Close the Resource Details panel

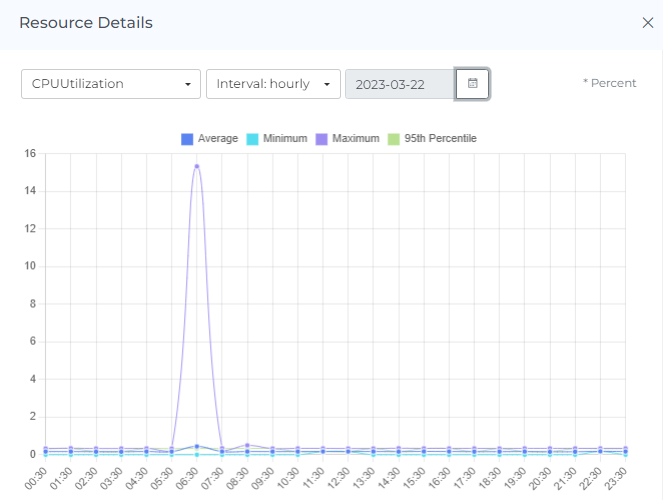coord(647,23)
